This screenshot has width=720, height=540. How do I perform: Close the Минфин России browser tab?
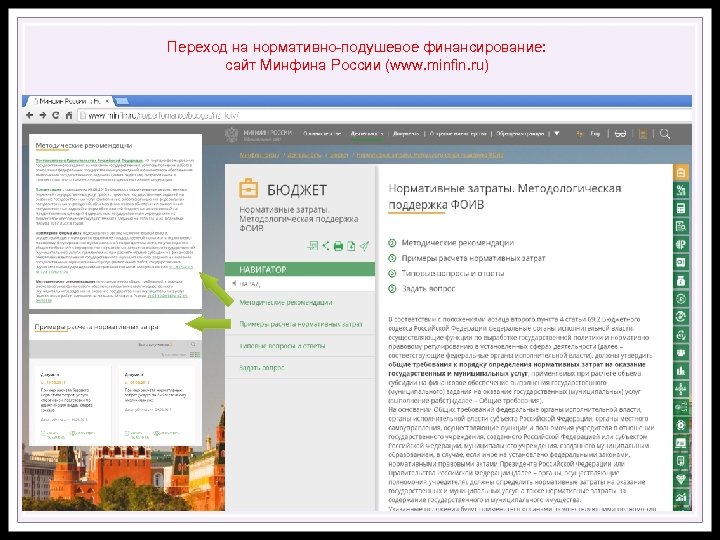tap(107, 101)
